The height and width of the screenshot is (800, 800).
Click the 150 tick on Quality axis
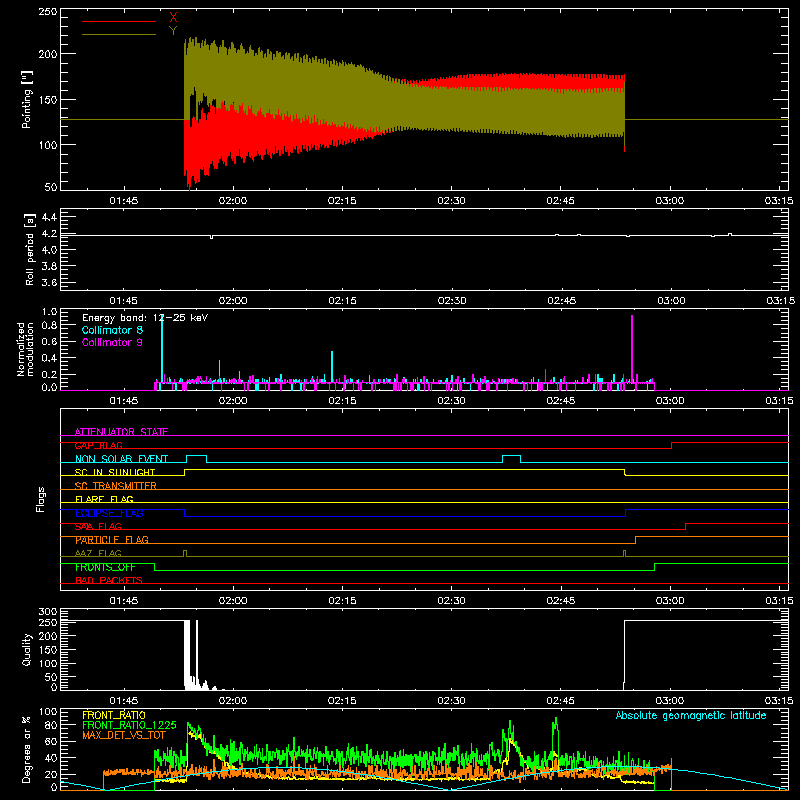[48, 651]
